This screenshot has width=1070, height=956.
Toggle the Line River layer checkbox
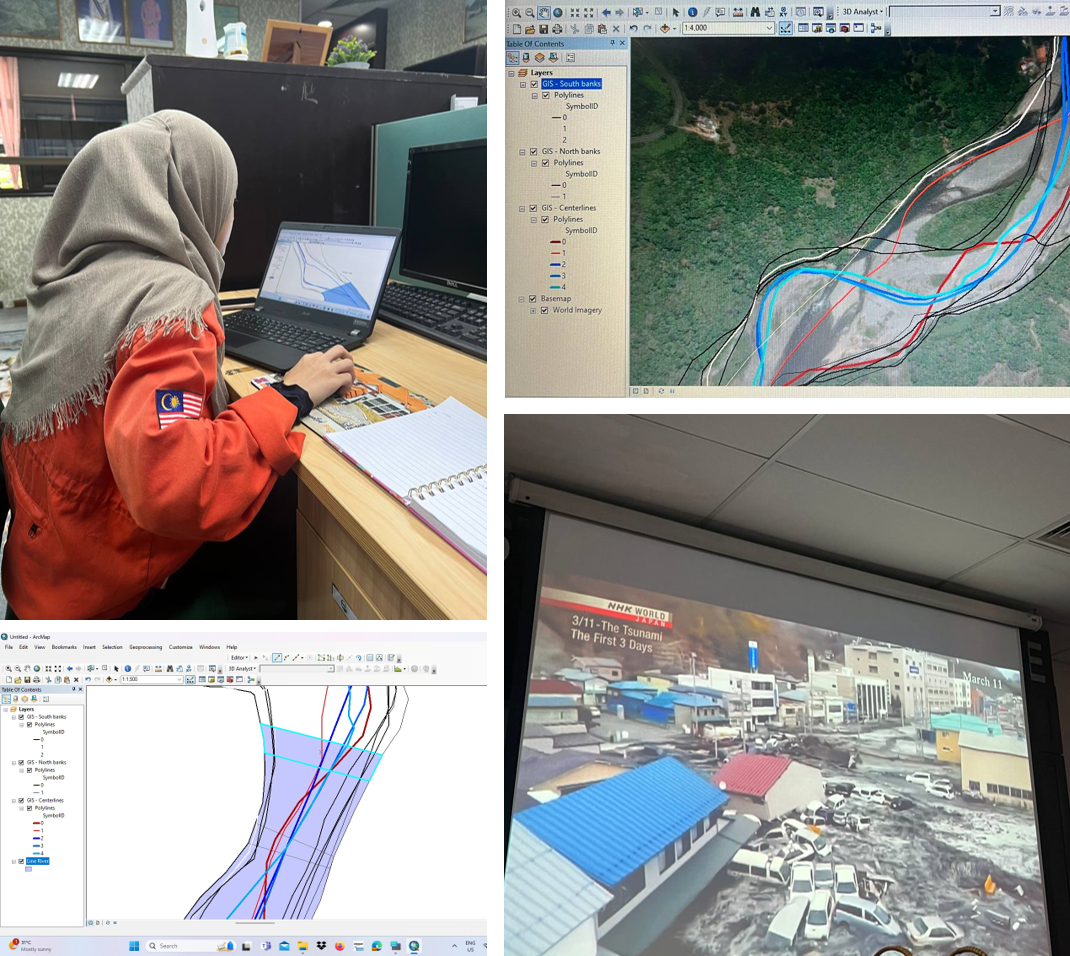(21, 861)
